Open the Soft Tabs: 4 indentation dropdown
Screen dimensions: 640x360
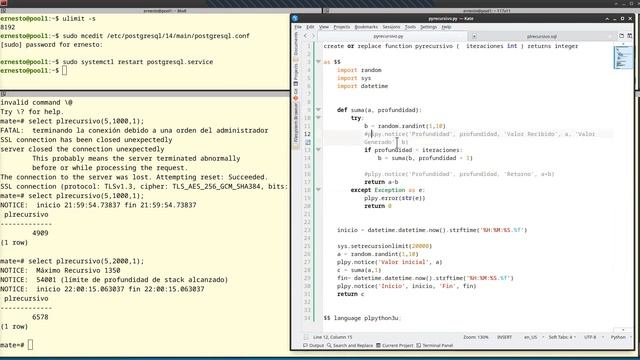[x=562, y=337]
